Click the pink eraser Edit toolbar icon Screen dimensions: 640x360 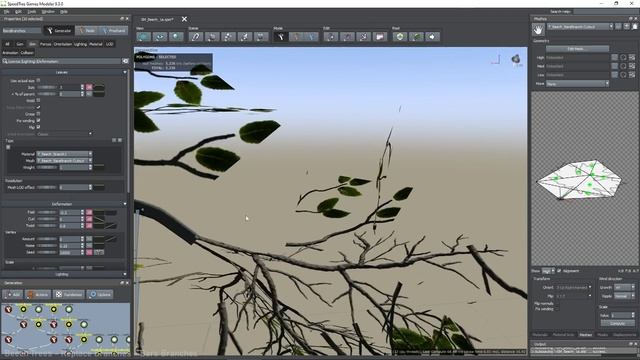380,37
